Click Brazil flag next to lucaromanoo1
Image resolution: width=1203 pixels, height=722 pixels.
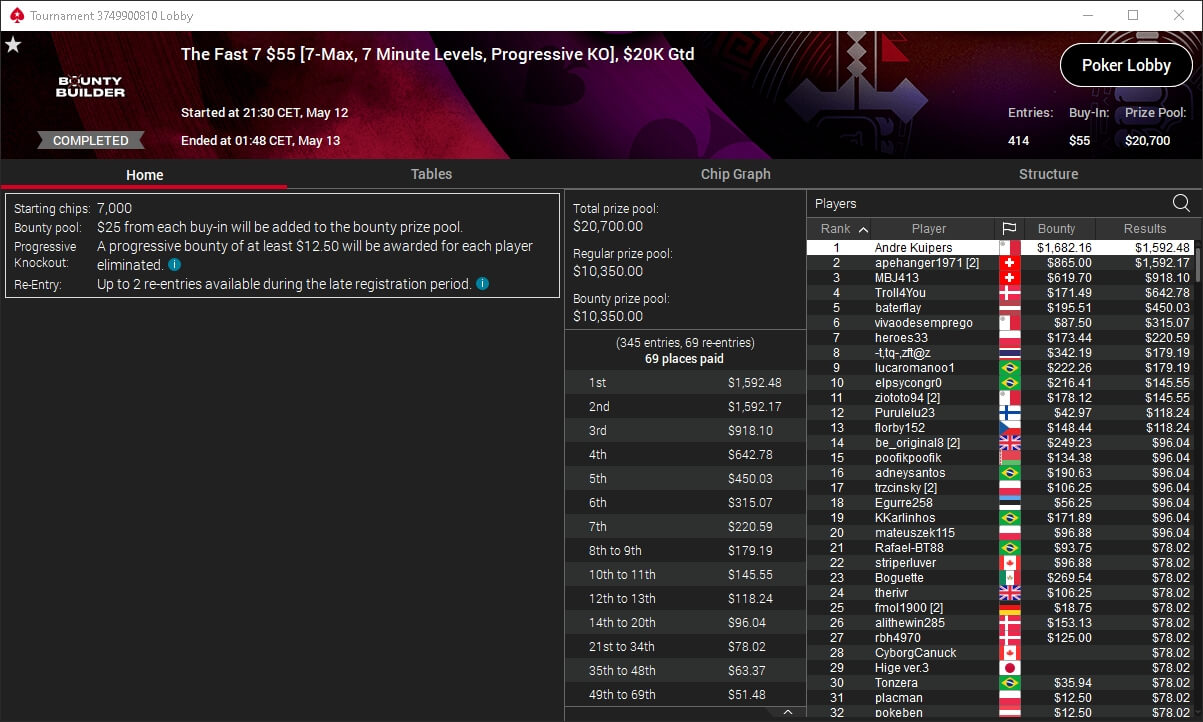[x=1009, y=368]
